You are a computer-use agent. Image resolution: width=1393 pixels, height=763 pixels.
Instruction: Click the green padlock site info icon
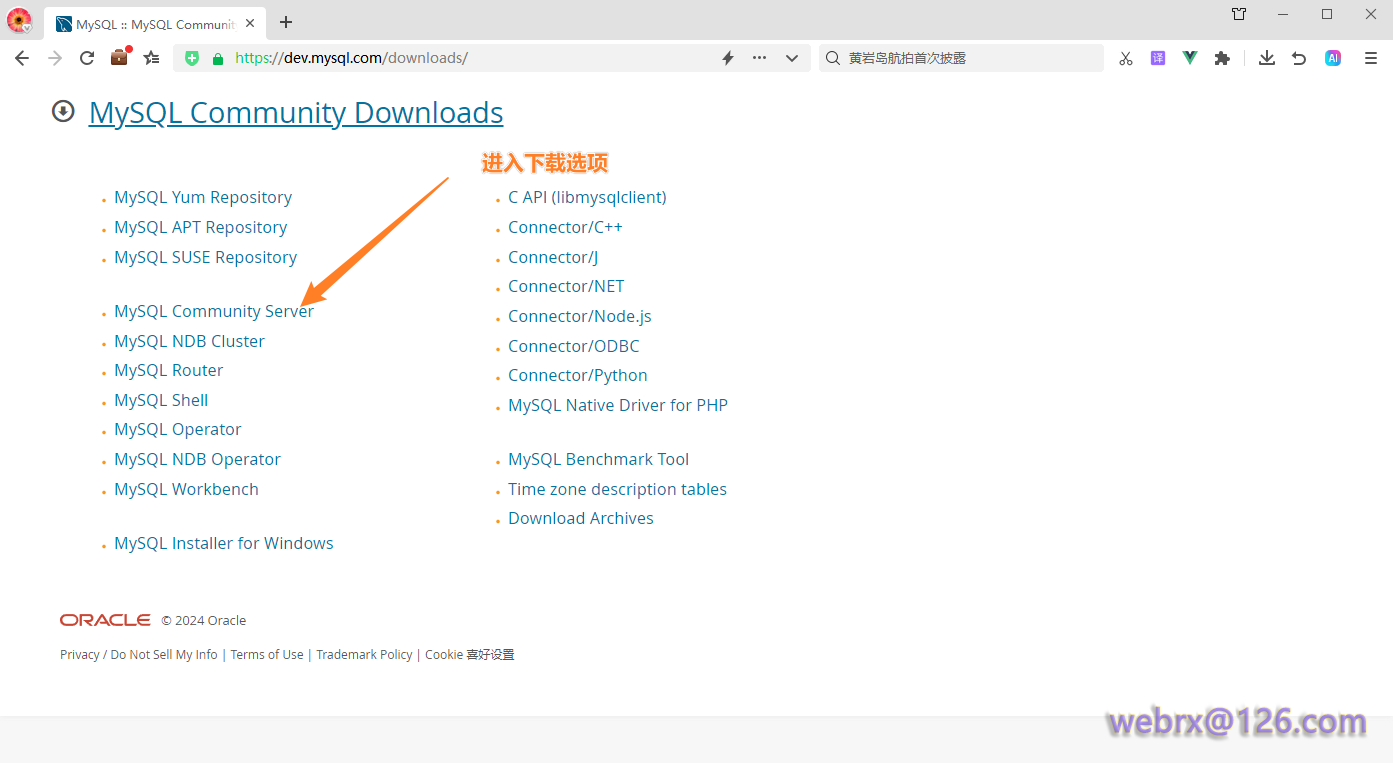pos(218,58)
